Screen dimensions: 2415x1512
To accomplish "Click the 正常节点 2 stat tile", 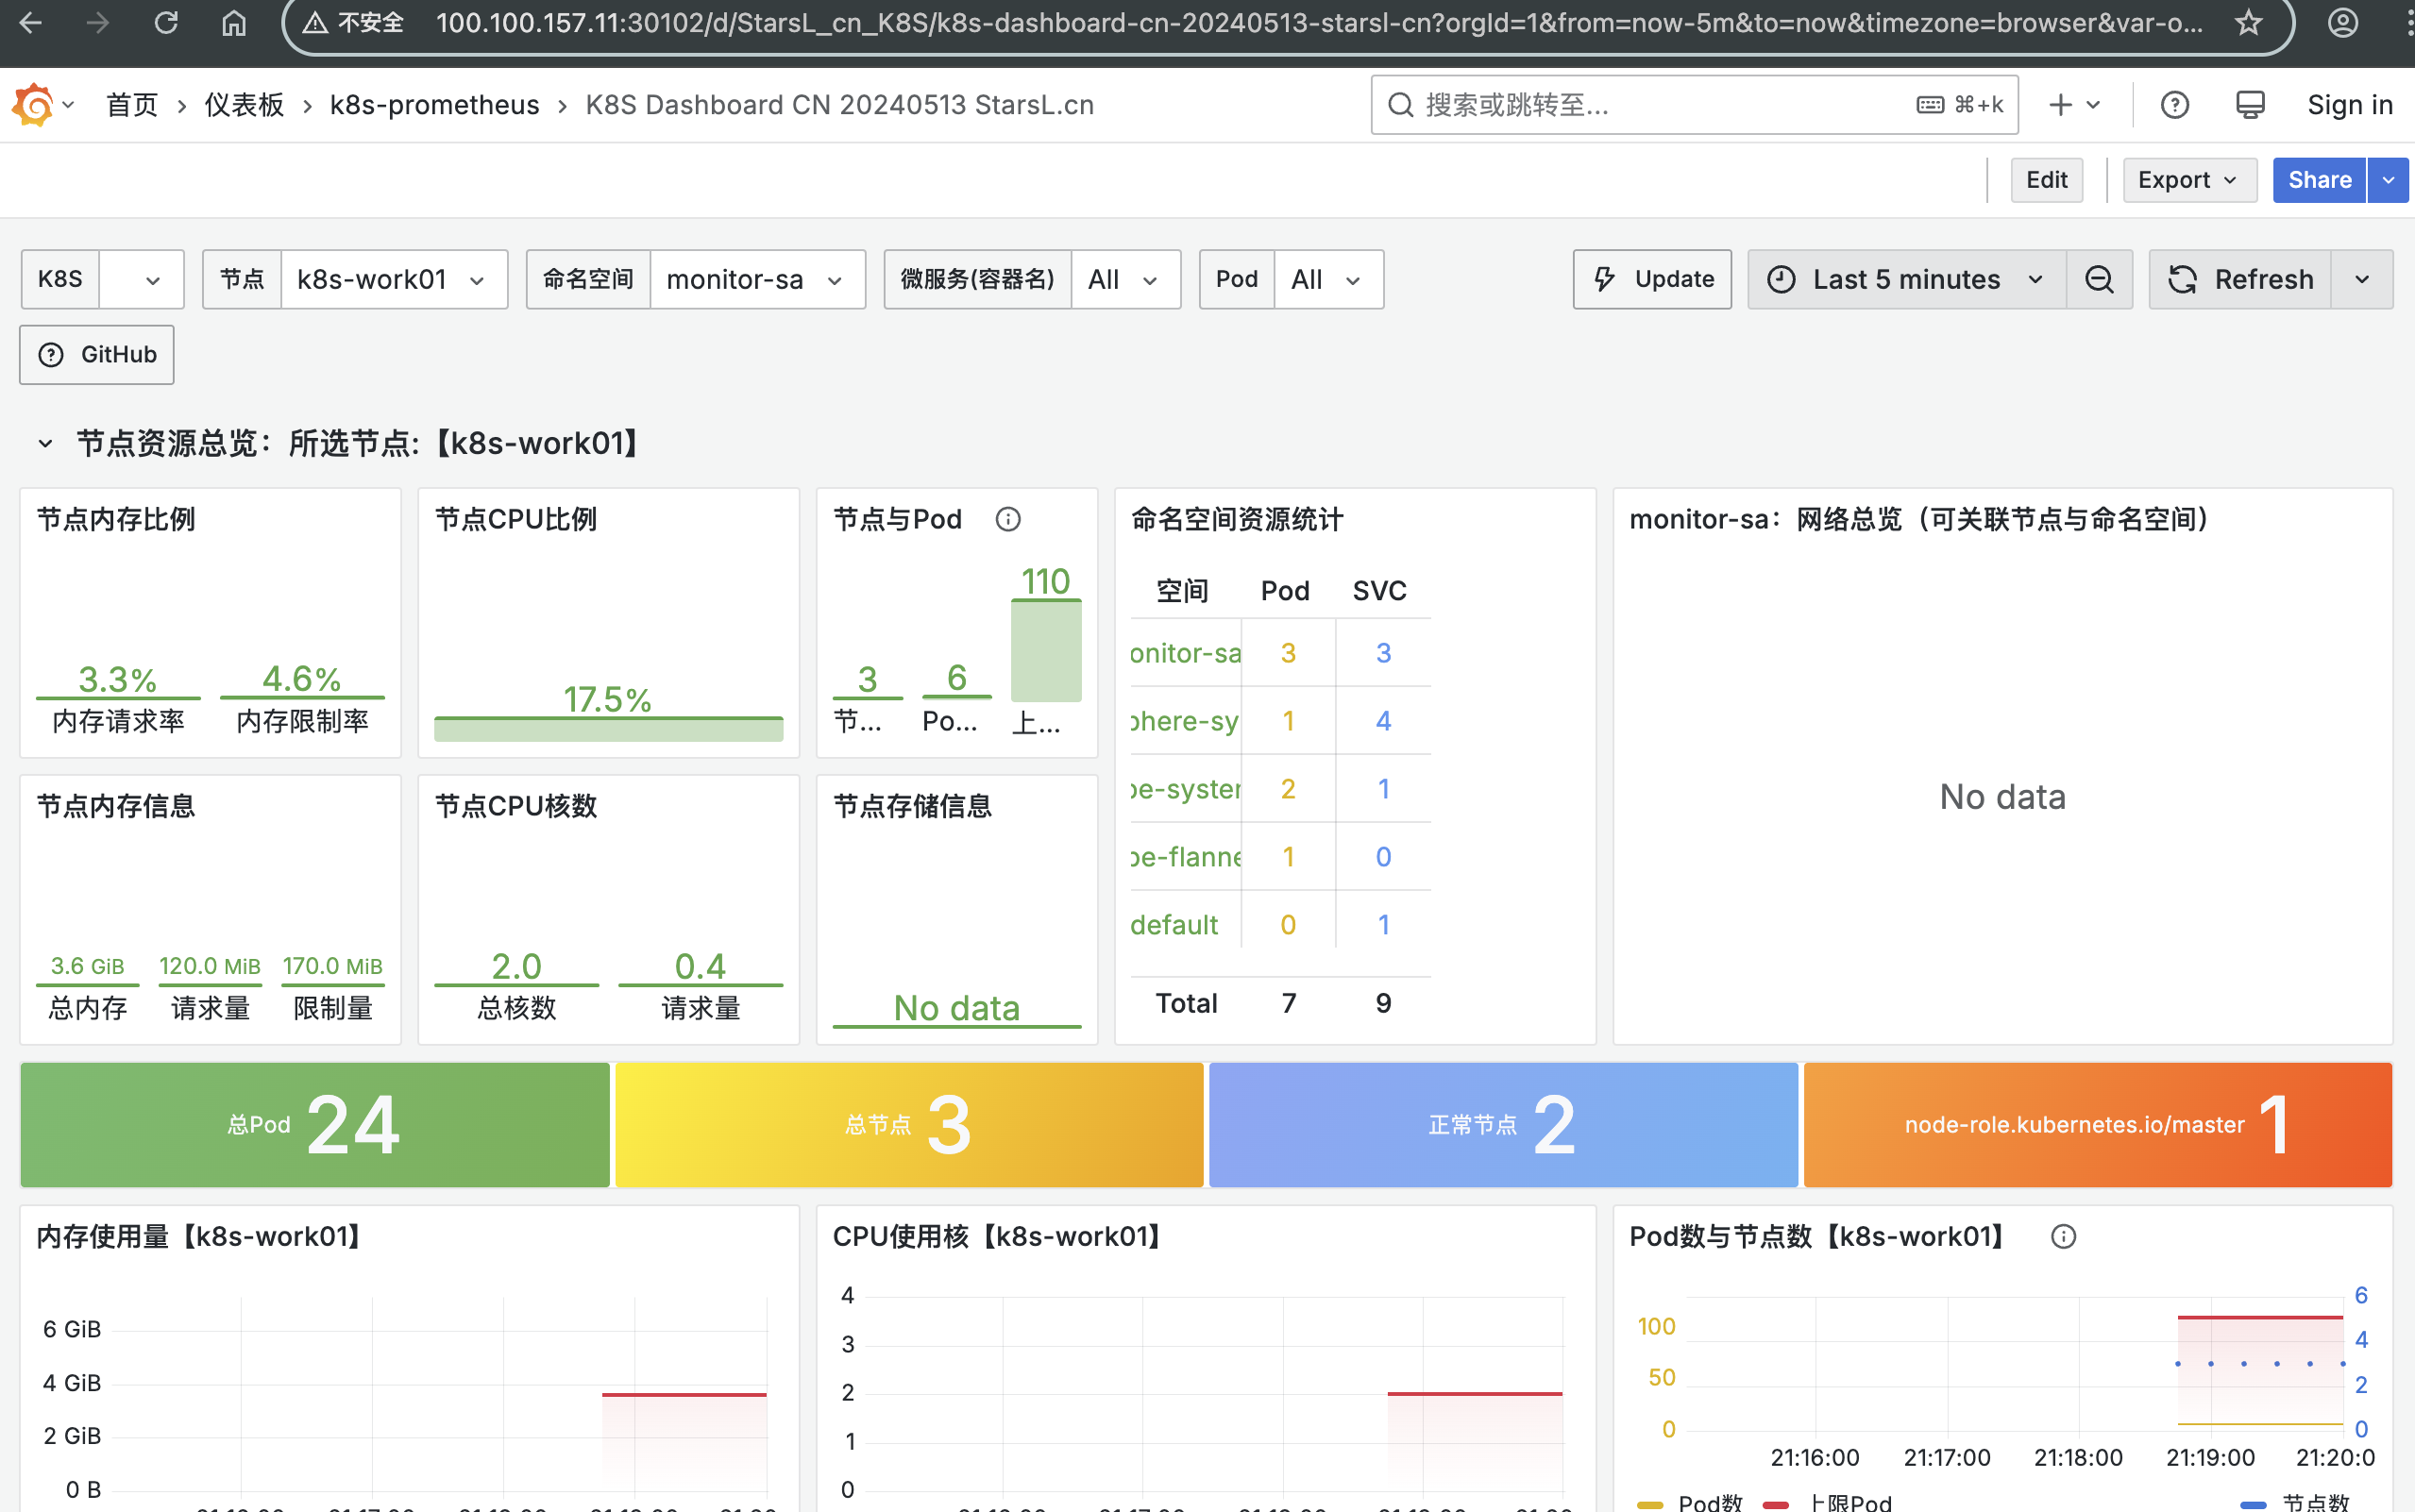I will click(x=1503, y=1124).
